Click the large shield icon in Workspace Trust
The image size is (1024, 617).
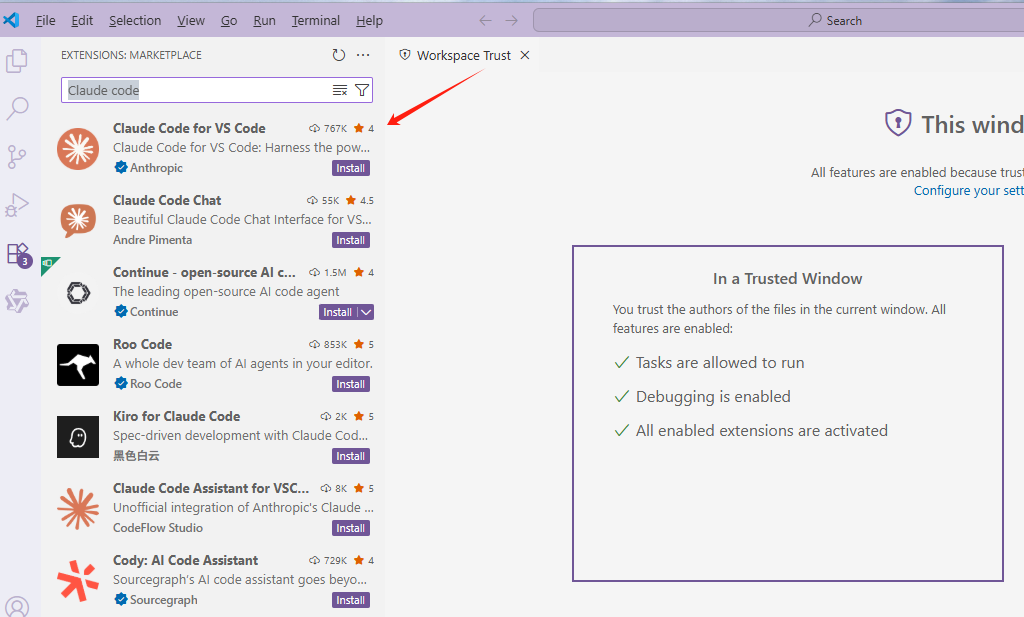tap(898, 123)
